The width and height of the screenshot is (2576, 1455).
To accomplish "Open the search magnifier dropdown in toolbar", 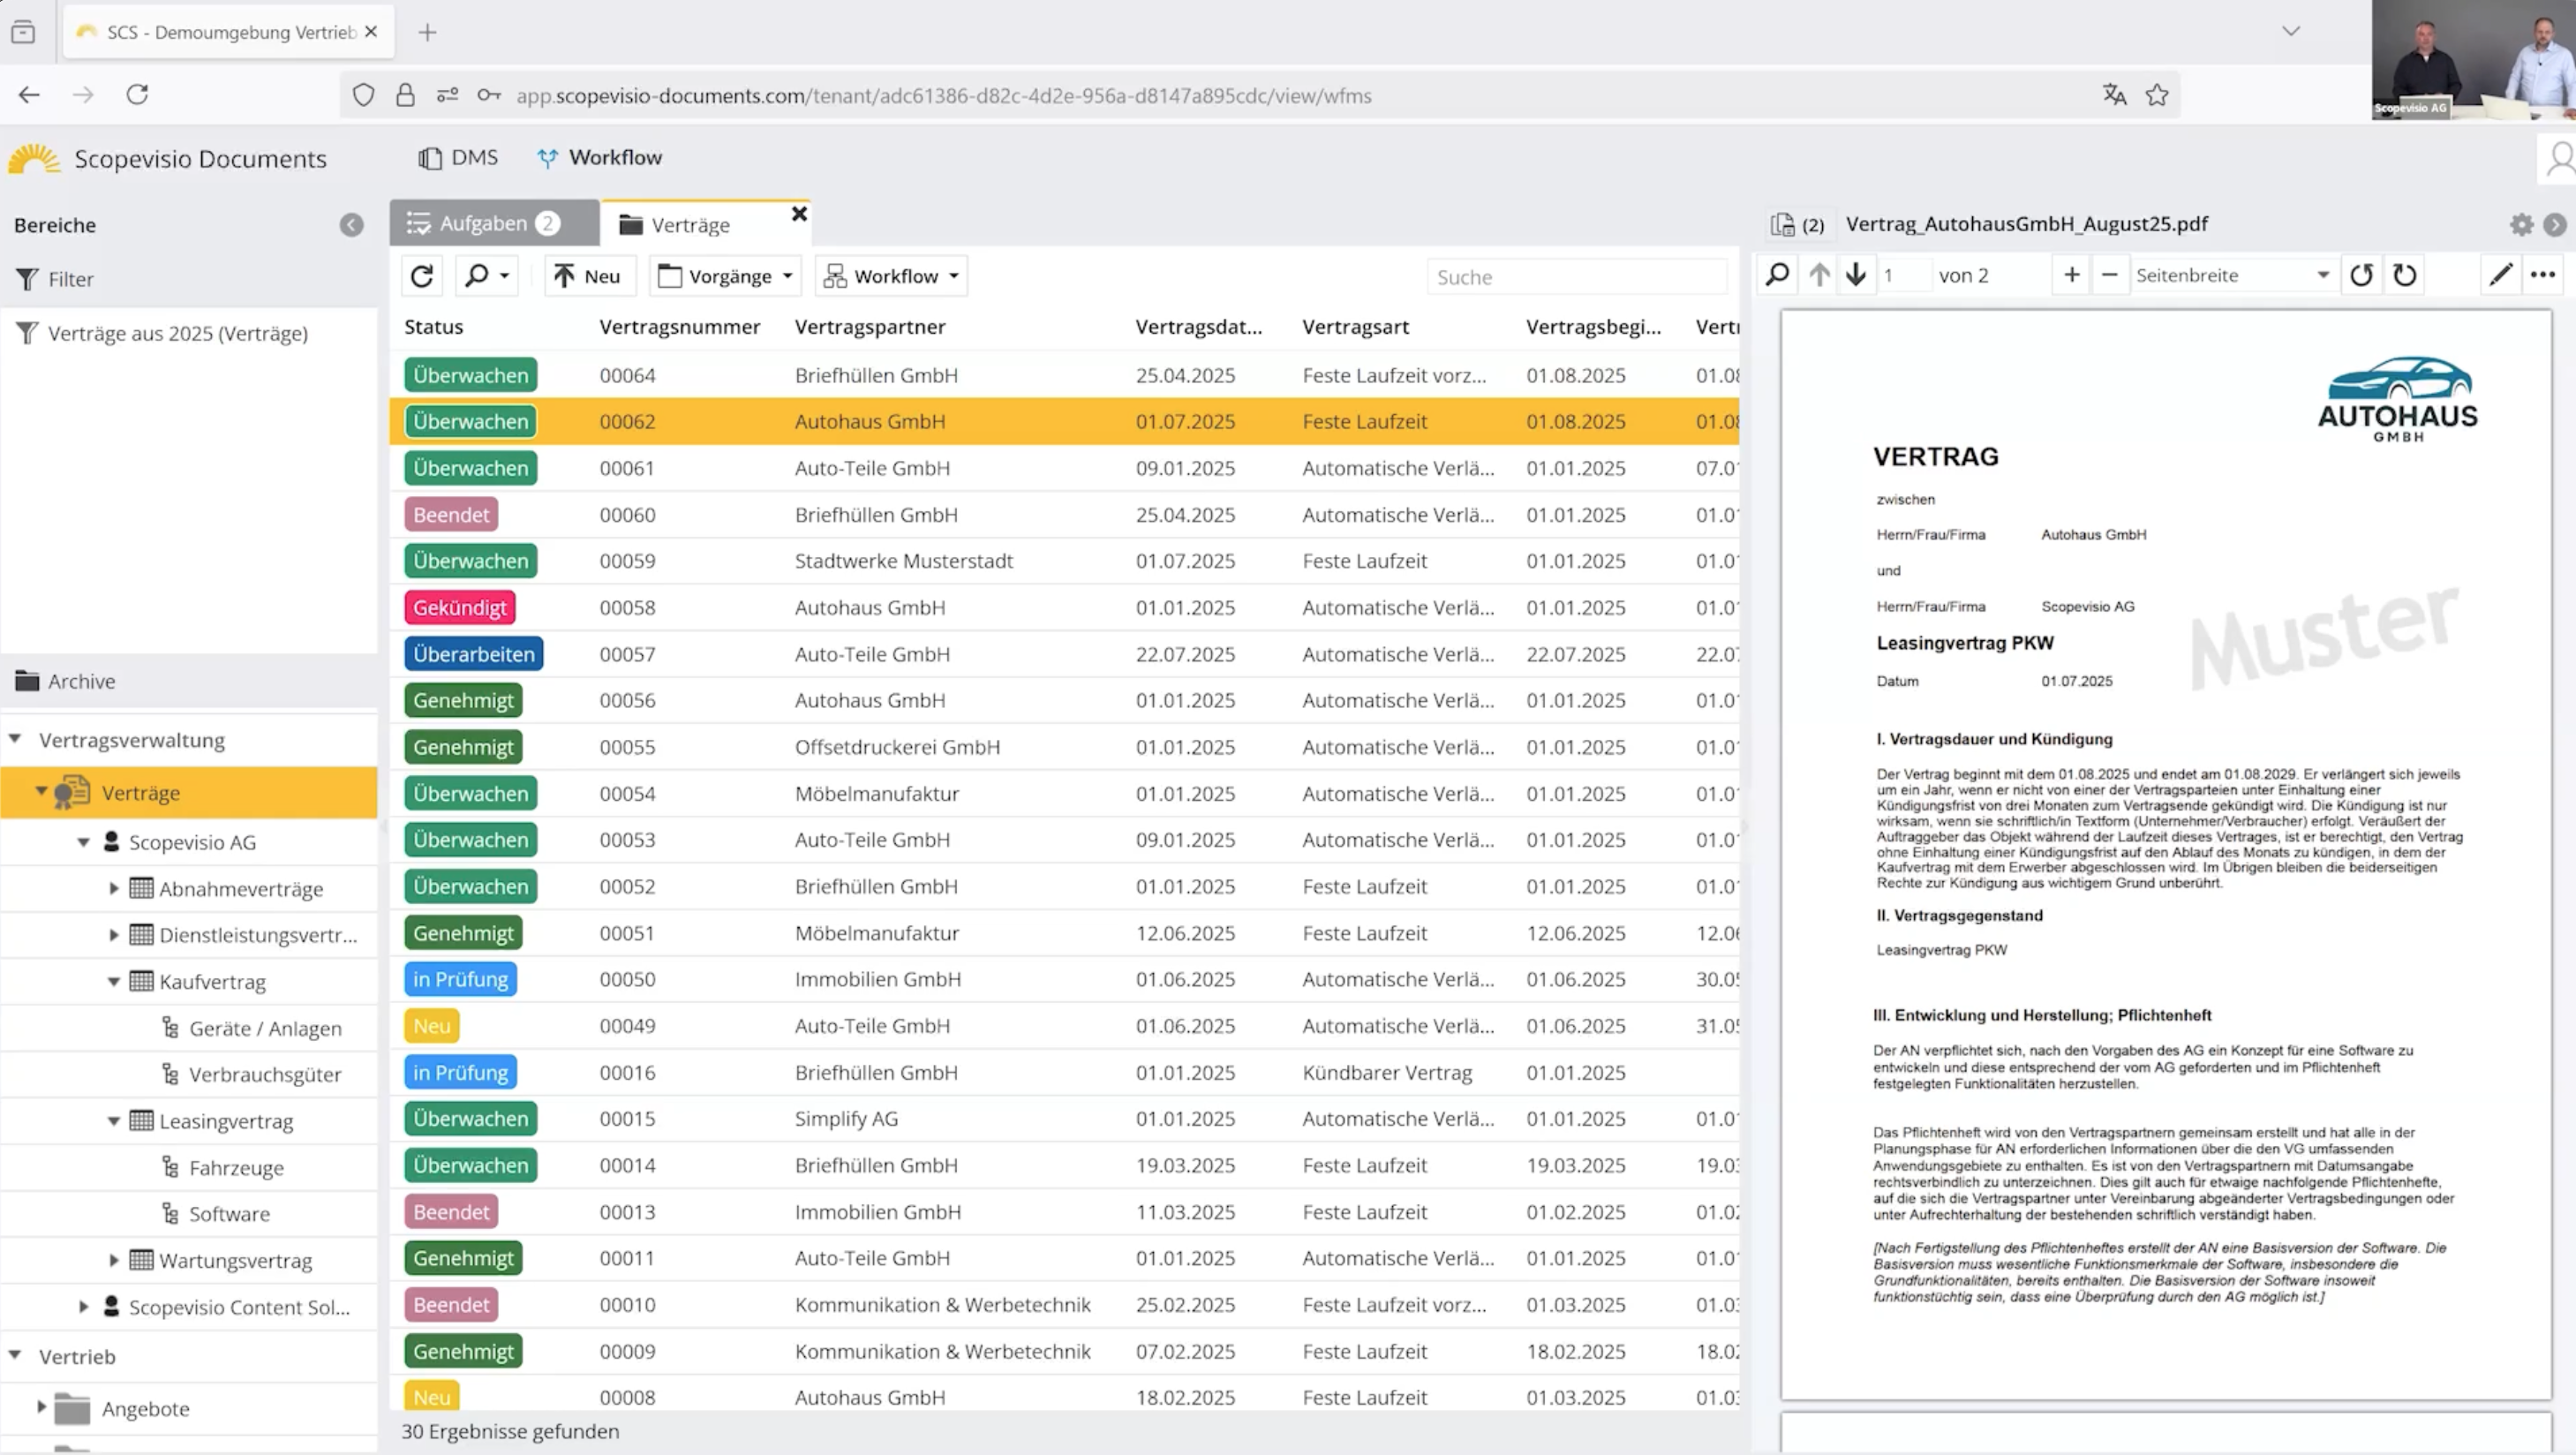I will tap(487, 276).
